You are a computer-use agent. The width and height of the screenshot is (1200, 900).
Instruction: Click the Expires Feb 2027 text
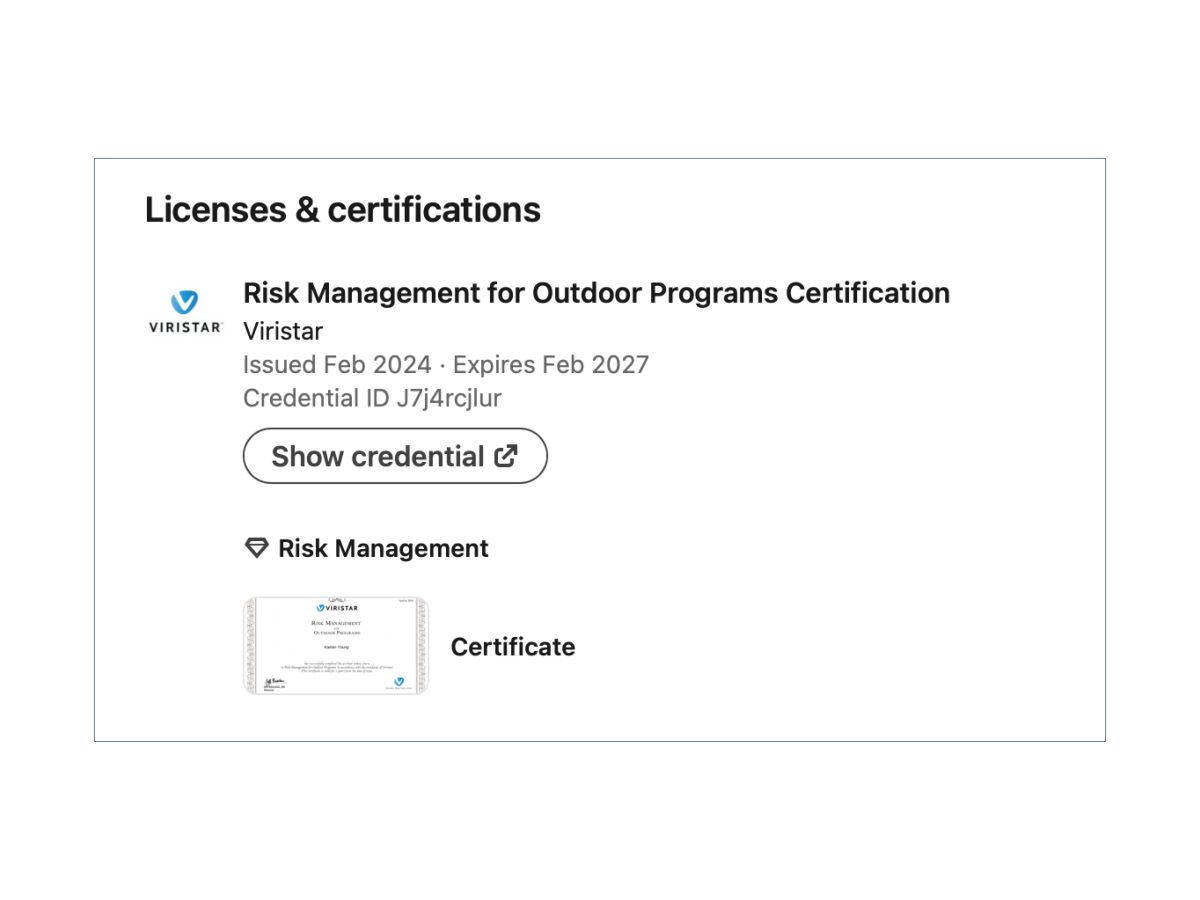click(x=551, y=365)
